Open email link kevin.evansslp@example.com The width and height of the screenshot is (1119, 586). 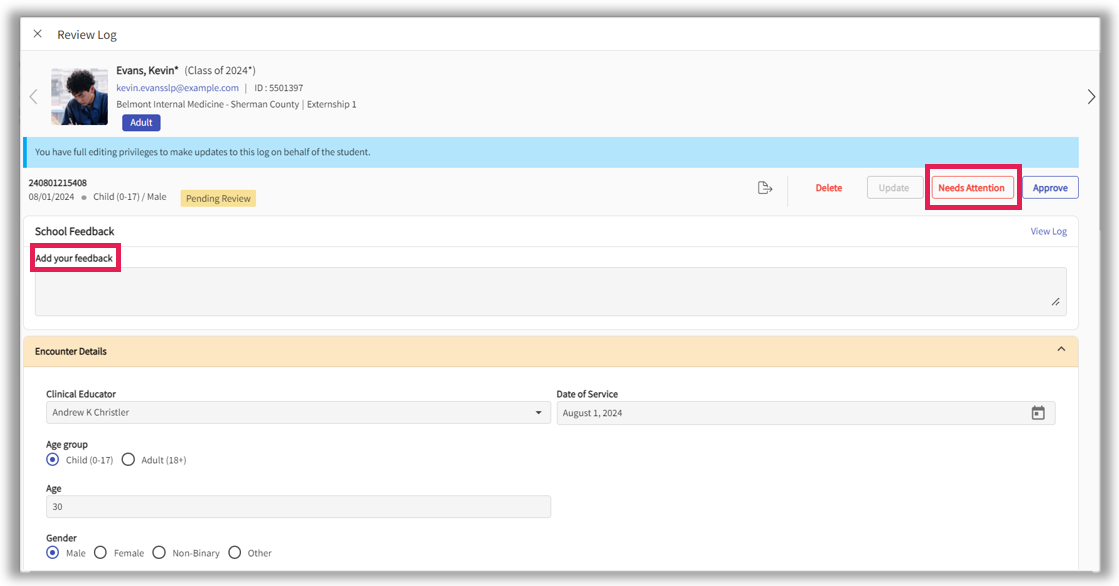click(x=178, y=88)
